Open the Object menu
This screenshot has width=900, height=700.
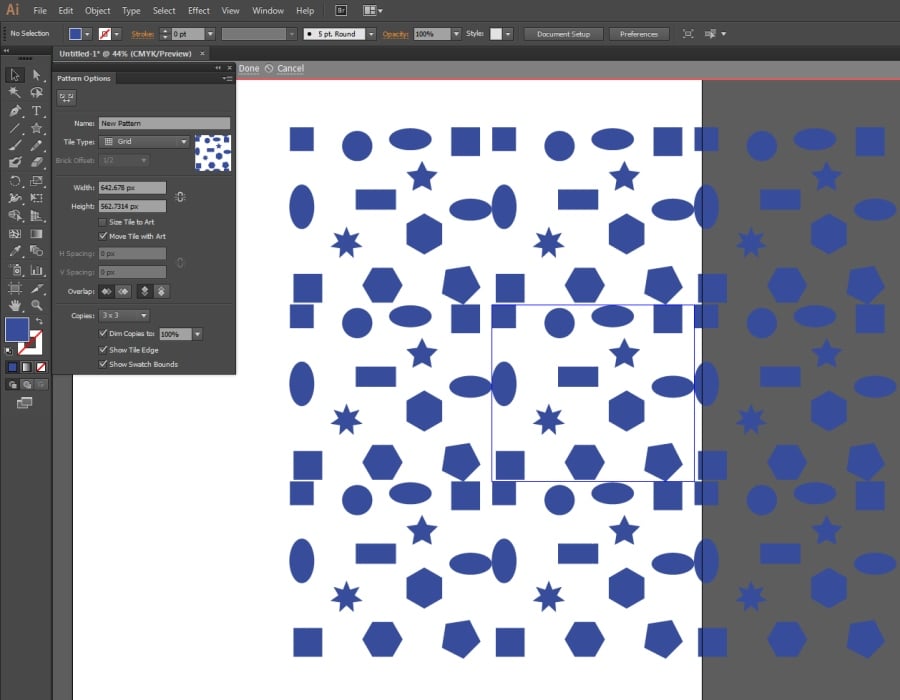(x=98, y=11)
